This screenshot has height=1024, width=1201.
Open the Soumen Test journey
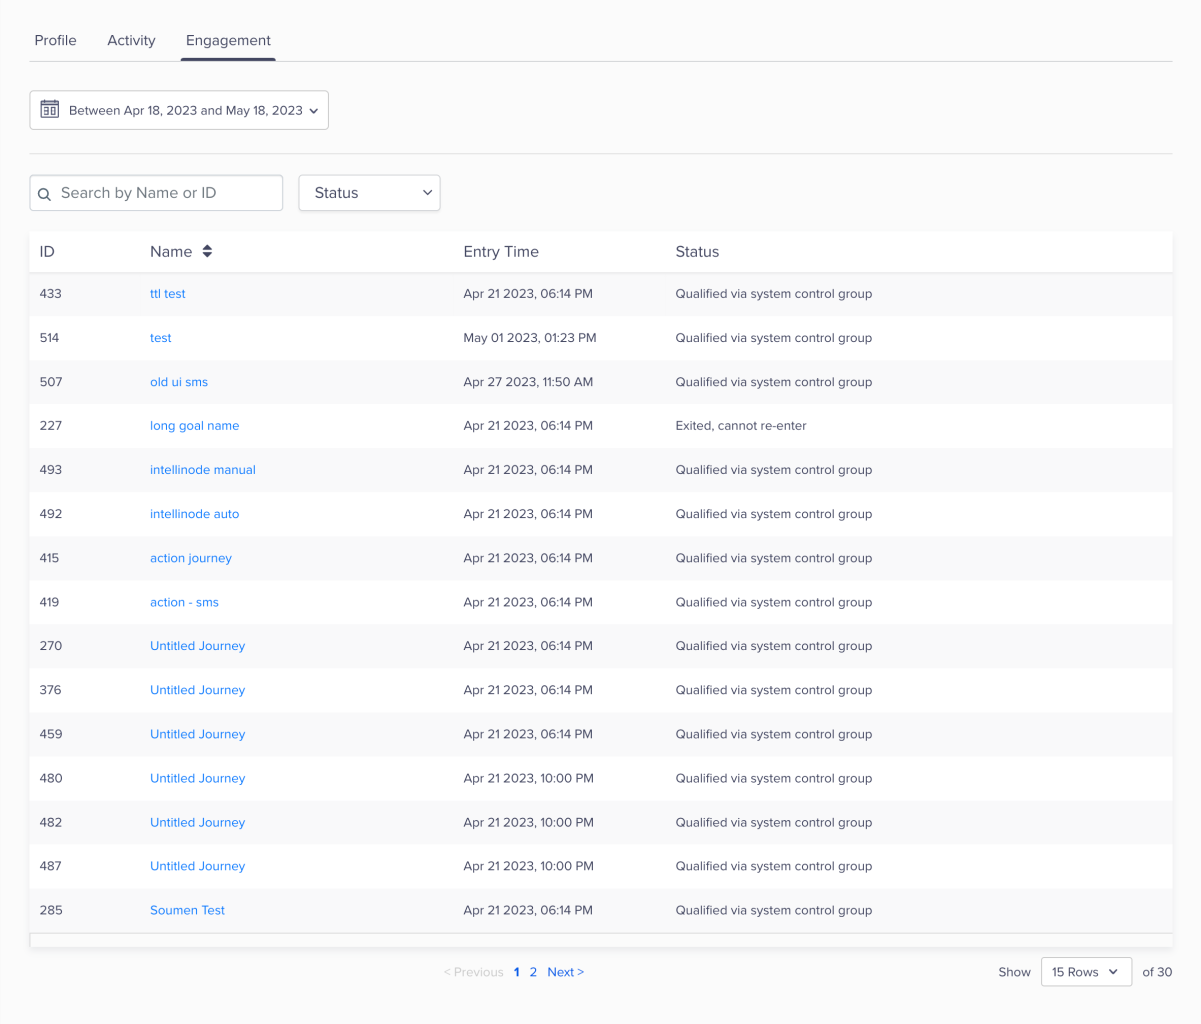coord(187,910)
